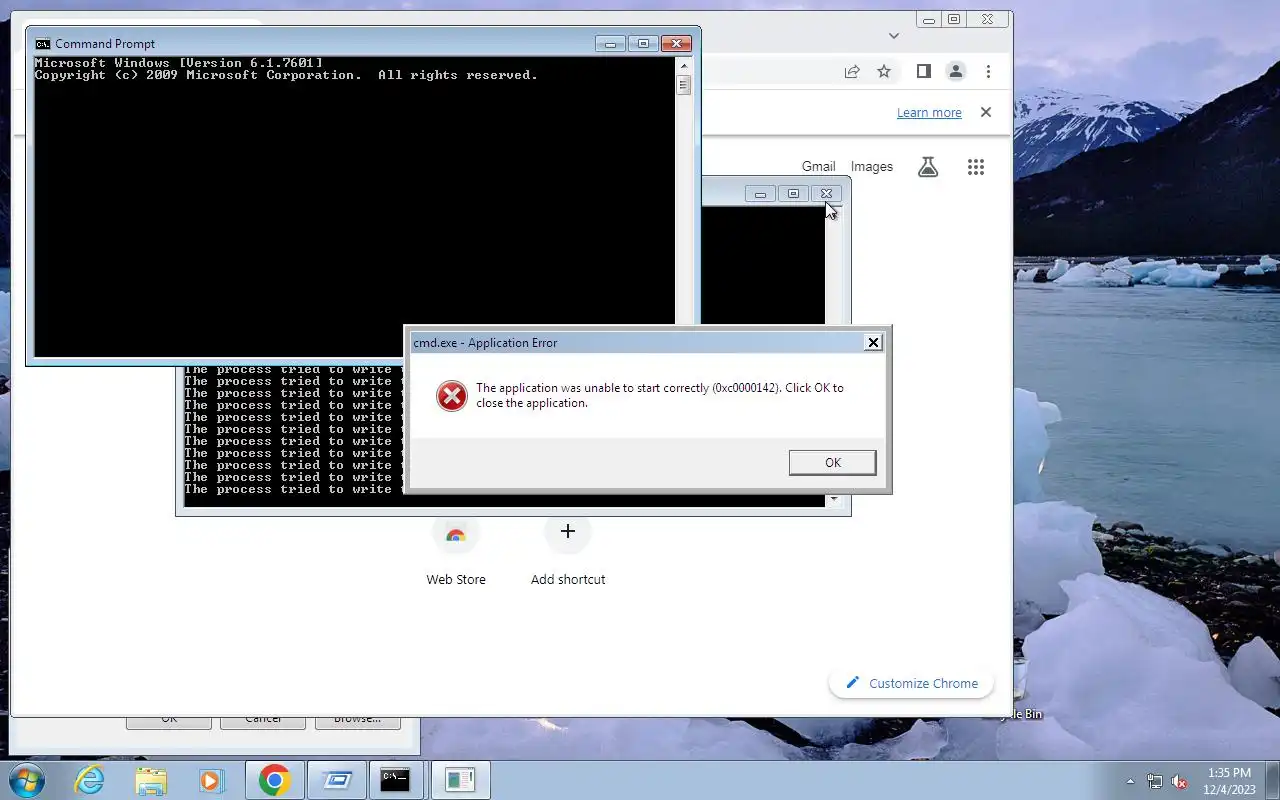Bookmark this tab with the star icon
The height and width of the screenshot is (800, 1280).
(x=884, y=72)
